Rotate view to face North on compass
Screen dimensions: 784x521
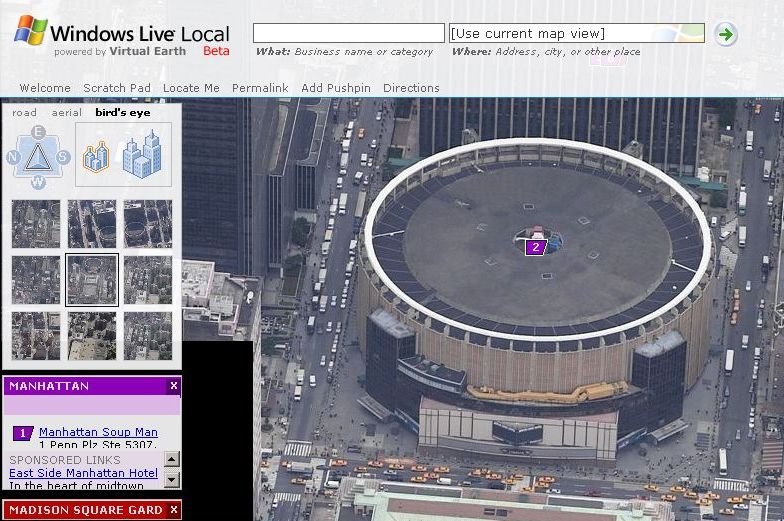(13, 158)
